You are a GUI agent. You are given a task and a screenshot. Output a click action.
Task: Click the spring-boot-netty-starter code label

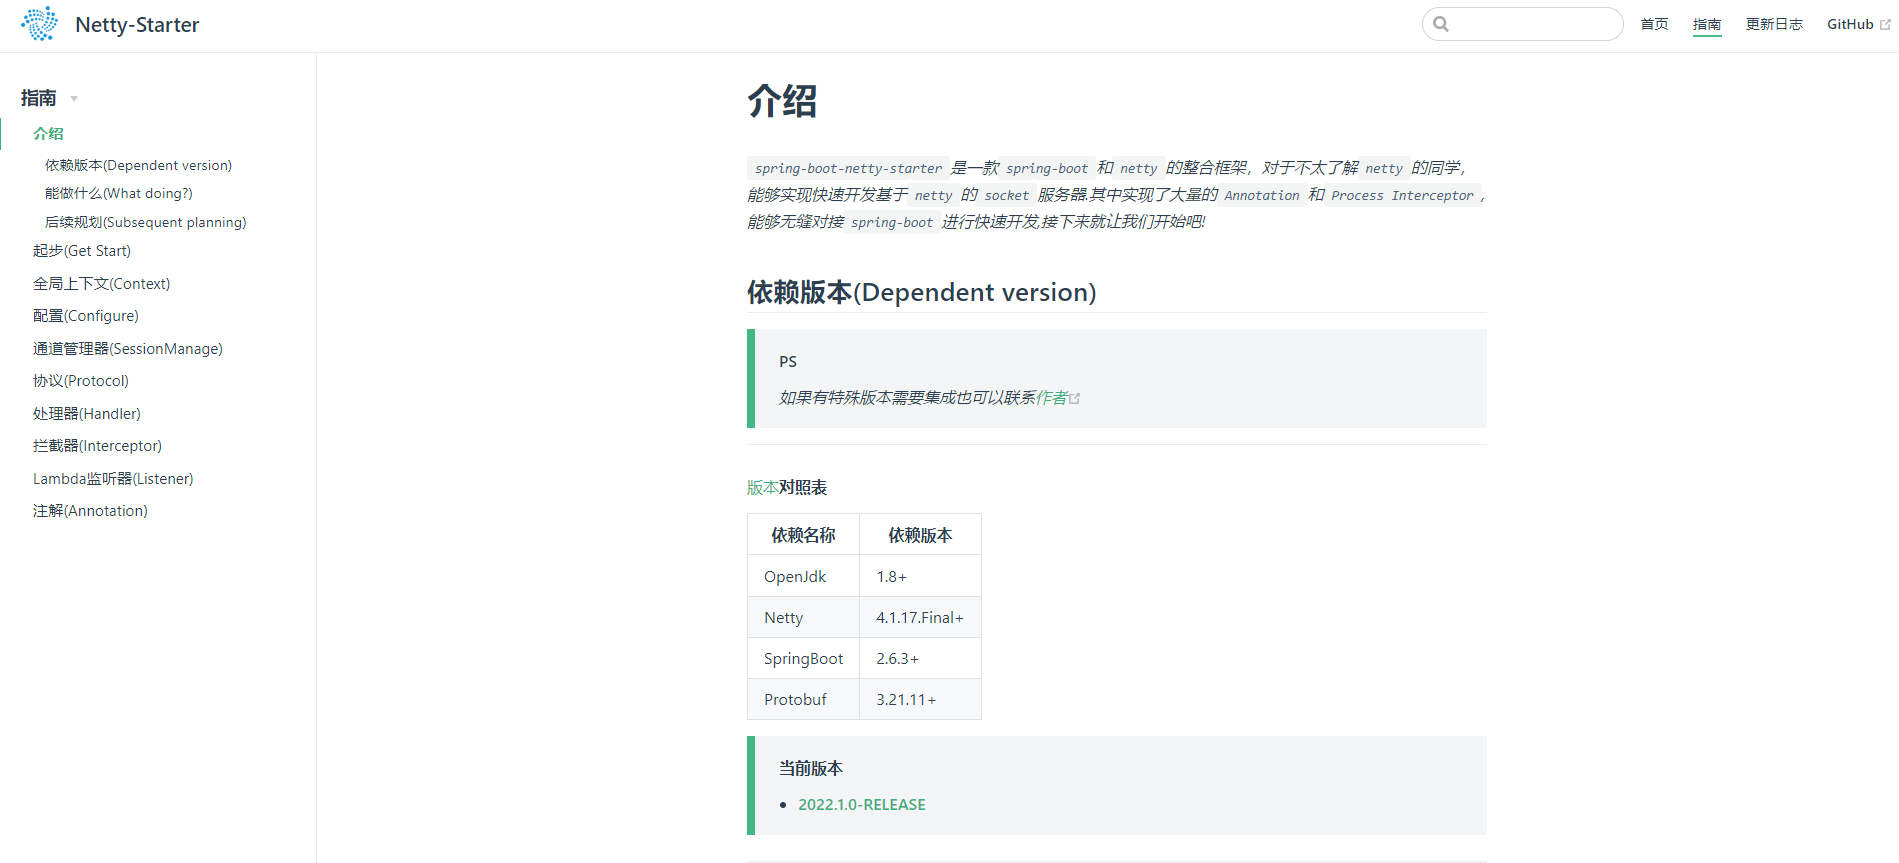tap(848, 168)
